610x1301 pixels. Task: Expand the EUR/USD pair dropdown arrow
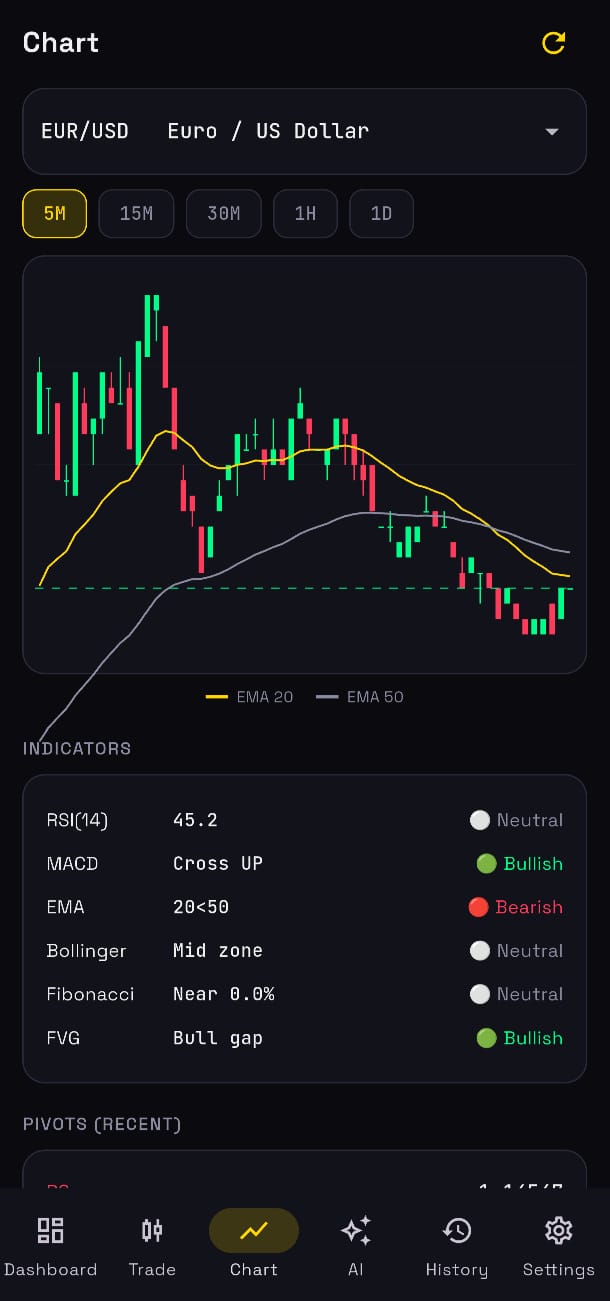click(x=551, y=132)
